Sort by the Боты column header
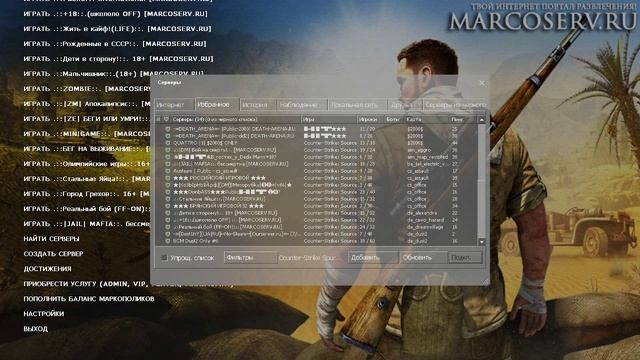Screen dimensions: 640x360 click(x=394, y=120)
